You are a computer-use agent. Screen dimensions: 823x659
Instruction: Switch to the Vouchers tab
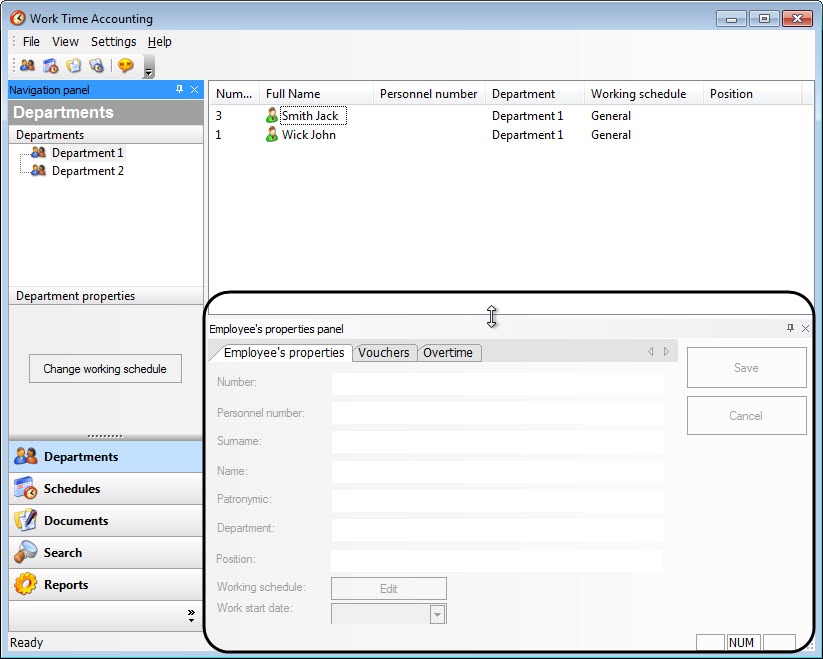384,353
